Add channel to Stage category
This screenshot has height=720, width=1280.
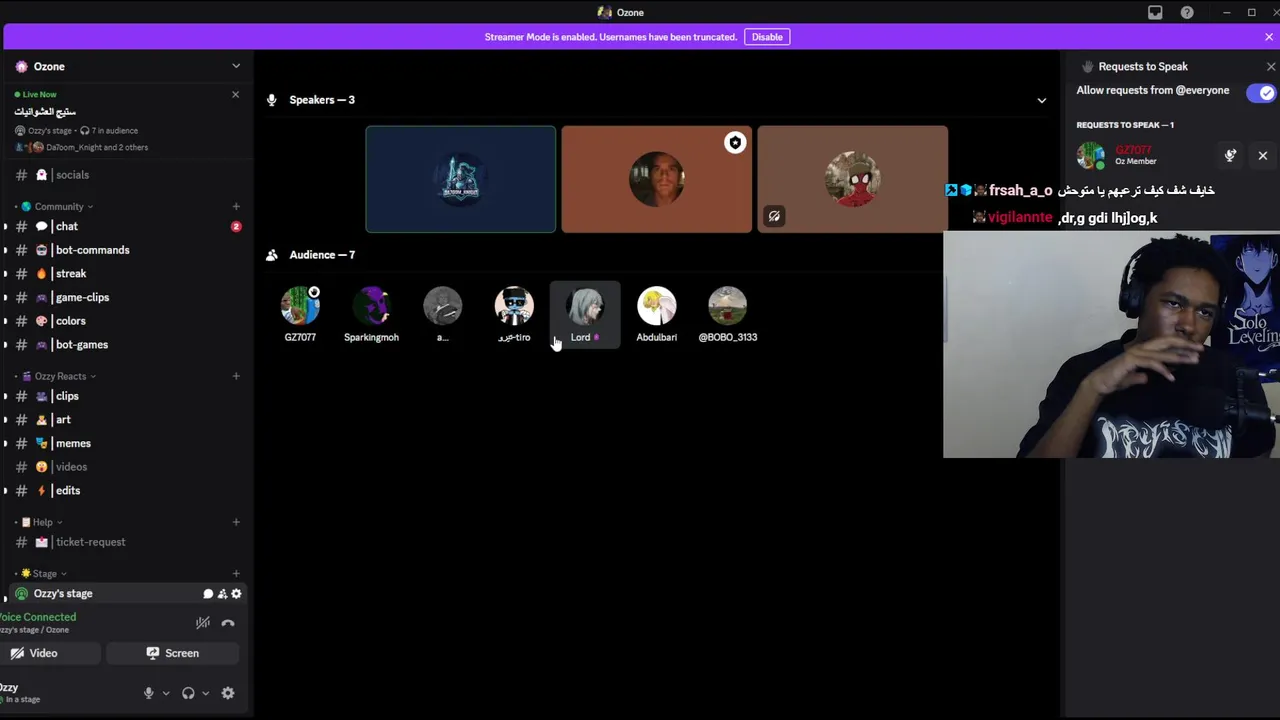(236, 574)
